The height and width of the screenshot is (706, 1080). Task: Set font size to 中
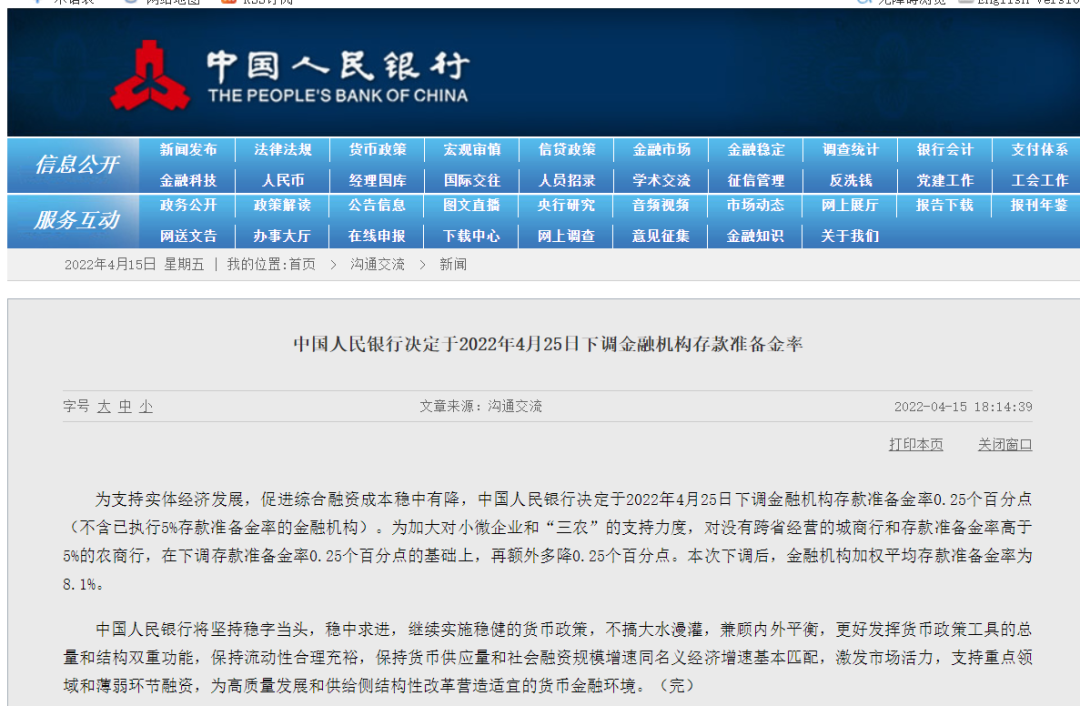125,406
